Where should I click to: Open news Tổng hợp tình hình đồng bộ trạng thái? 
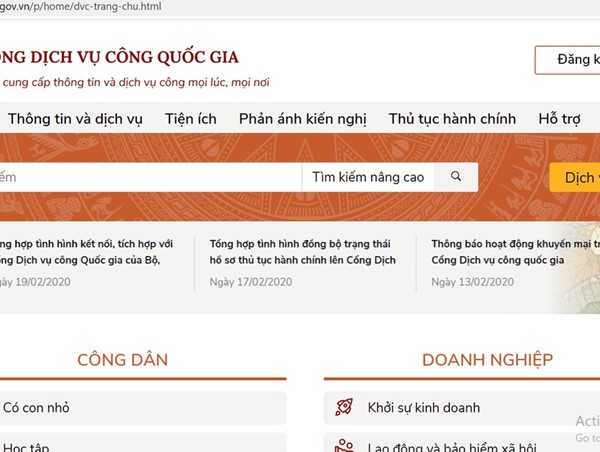pyautogui.click(x=302, y=252)
